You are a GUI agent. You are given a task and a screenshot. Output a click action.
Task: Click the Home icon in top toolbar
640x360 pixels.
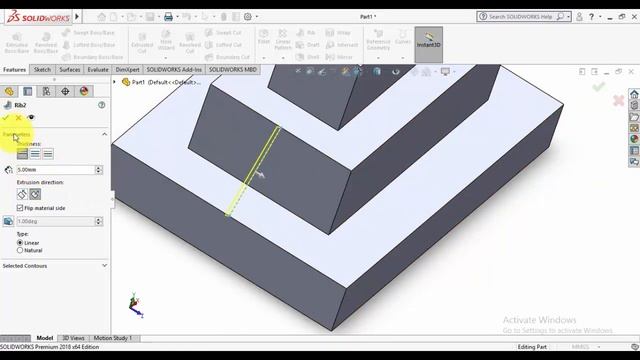101,17
